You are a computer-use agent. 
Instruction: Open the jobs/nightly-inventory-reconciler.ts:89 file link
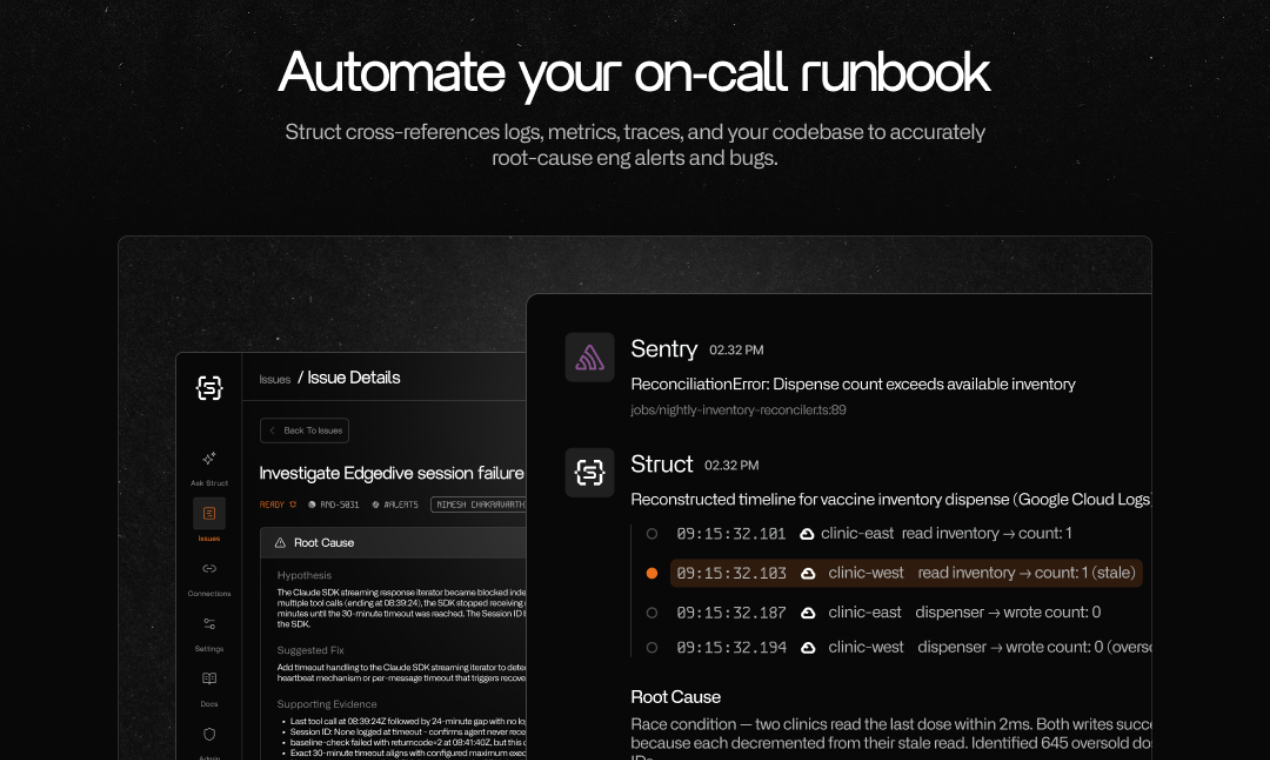738,410
